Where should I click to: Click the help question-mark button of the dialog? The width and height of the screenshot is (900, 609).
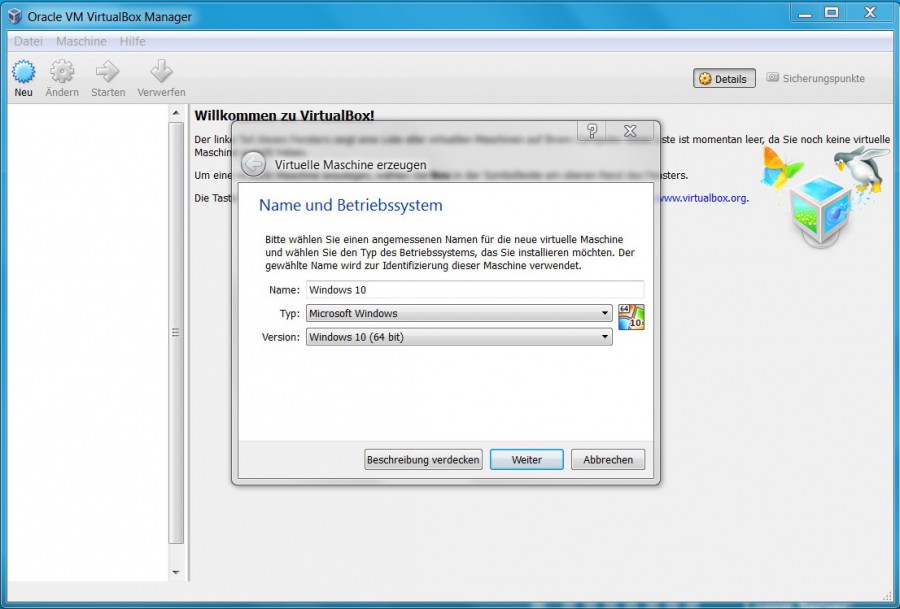tap(592, 131)
